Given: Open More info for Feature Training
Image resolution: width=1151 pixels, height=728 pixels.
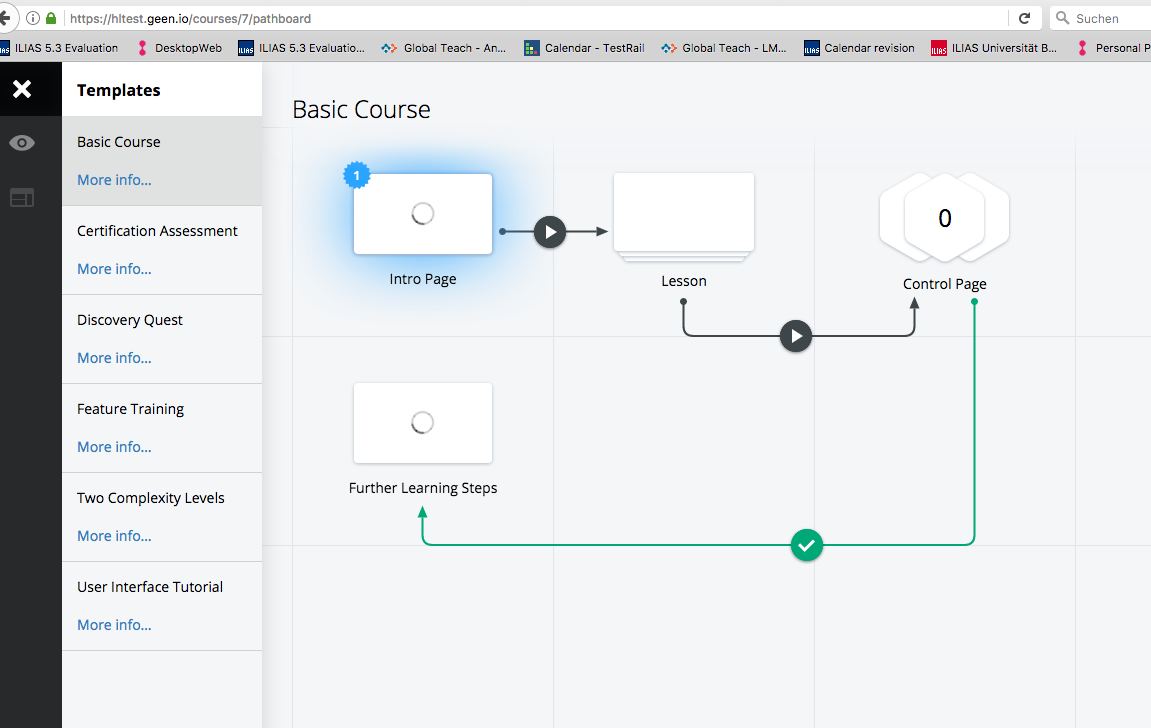Looking at the screenshot, I should coord(114,447).
